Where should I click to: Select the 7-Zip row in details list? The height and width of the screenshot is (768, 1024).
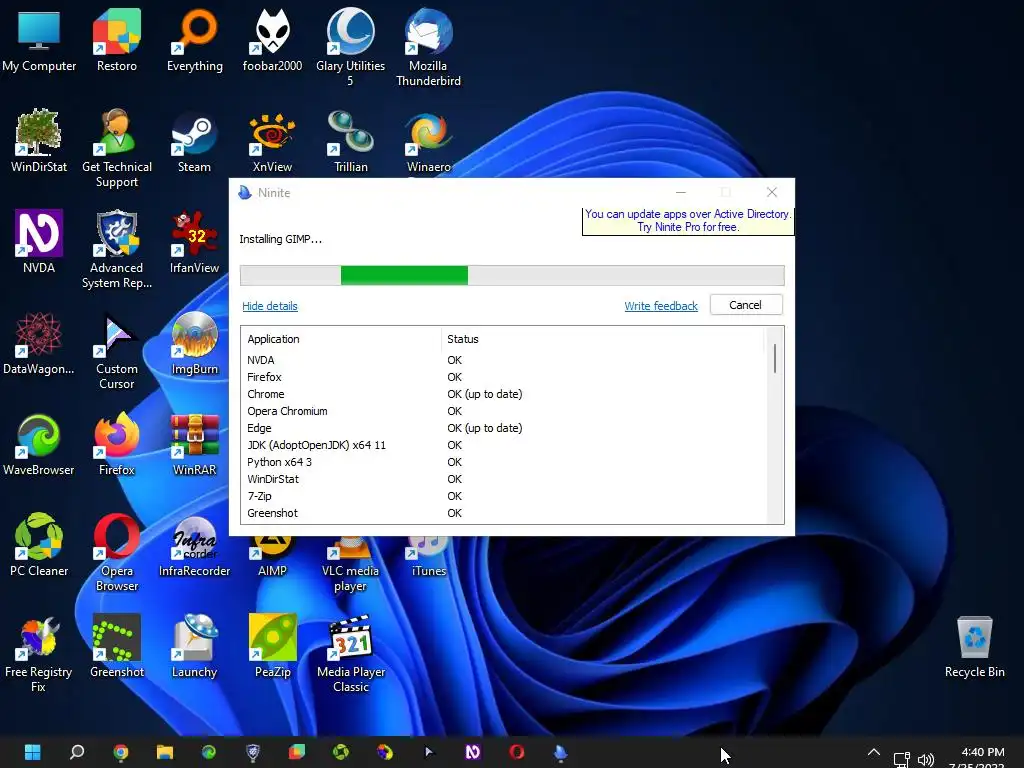(x=503, y=496)
